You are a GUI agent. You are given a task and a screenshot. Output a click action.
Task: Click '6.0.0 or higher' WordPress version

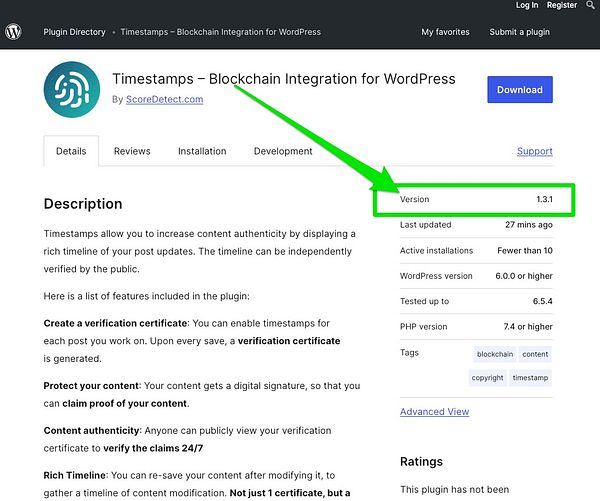point(524,276)
